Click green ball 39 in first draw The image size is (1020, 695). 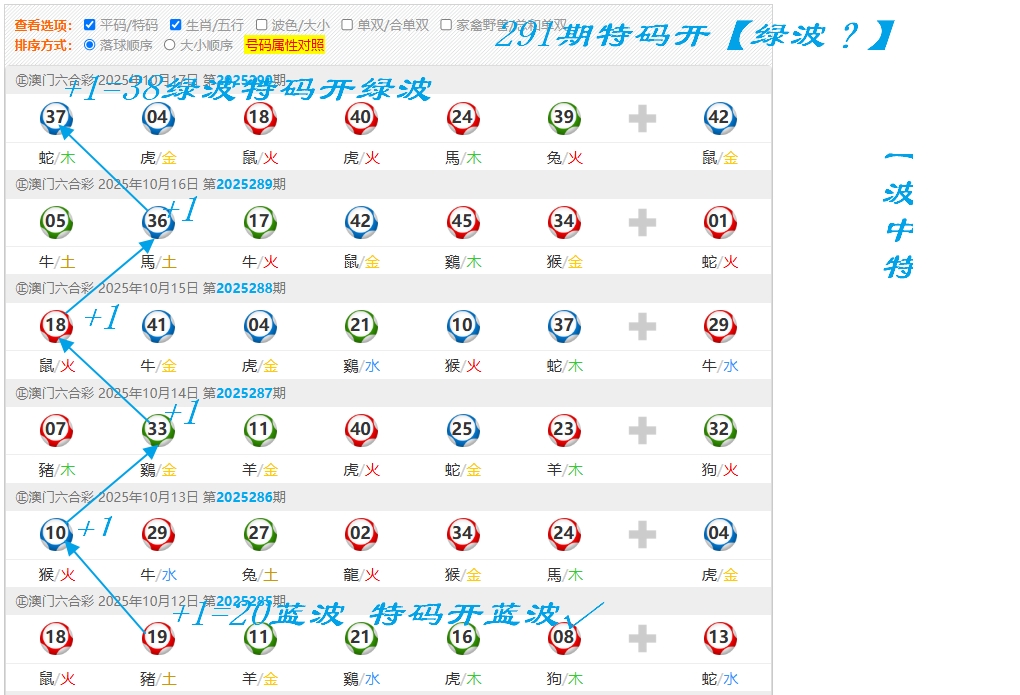564,118
